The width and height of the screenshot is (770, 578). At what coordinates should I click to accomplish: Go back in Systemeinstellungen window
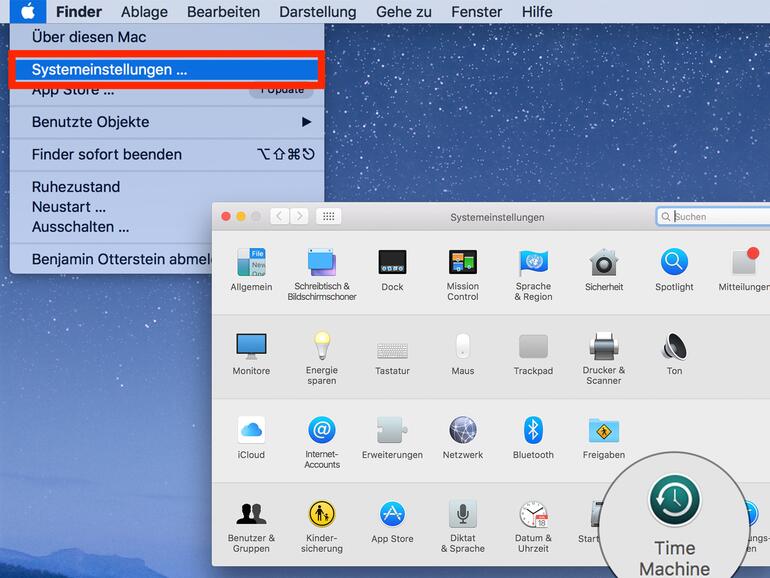click(x=279, y=216)
